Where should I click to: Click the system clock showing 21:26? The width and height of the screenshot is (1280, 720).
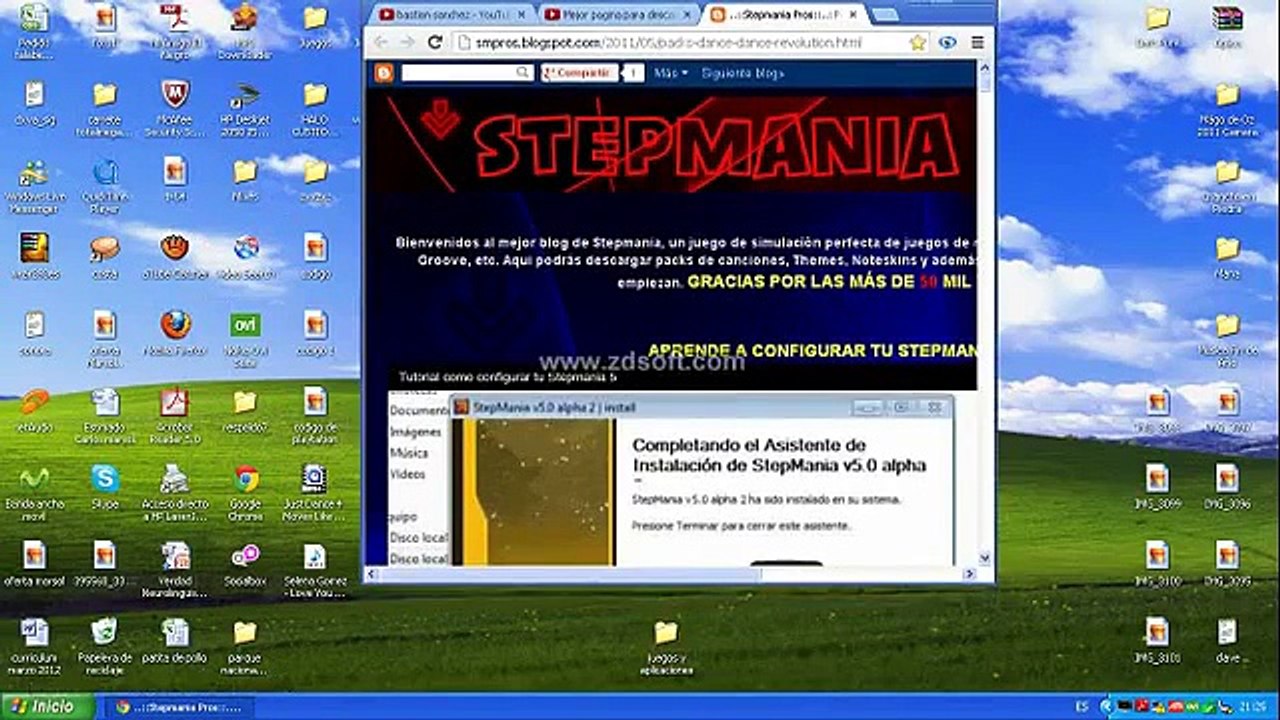click(1253, 707)
